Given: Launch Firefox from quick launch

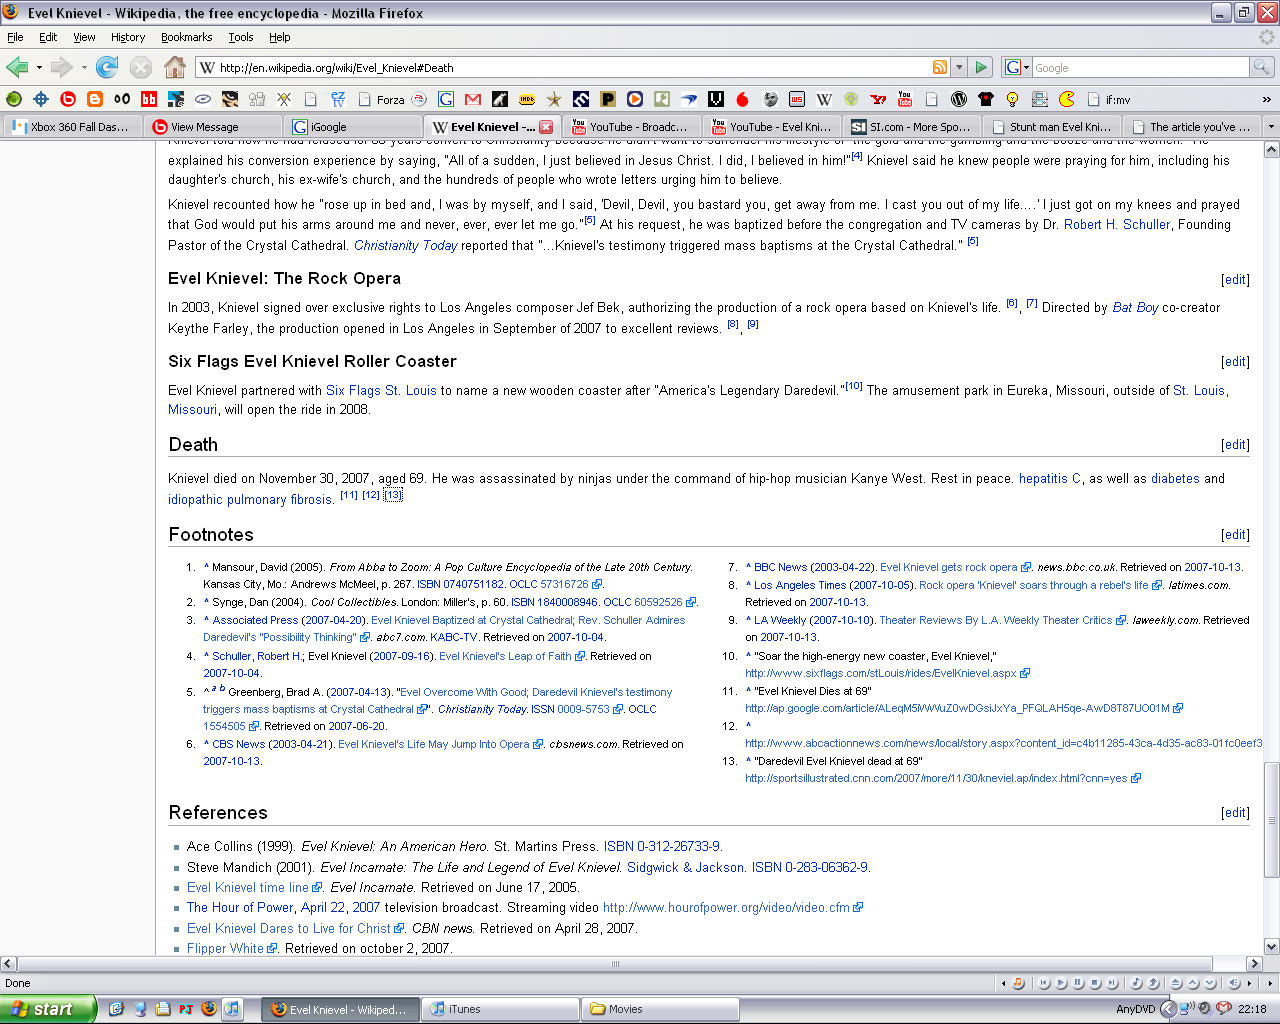Looking at the screenshot, I should (x=208, y=1009).
